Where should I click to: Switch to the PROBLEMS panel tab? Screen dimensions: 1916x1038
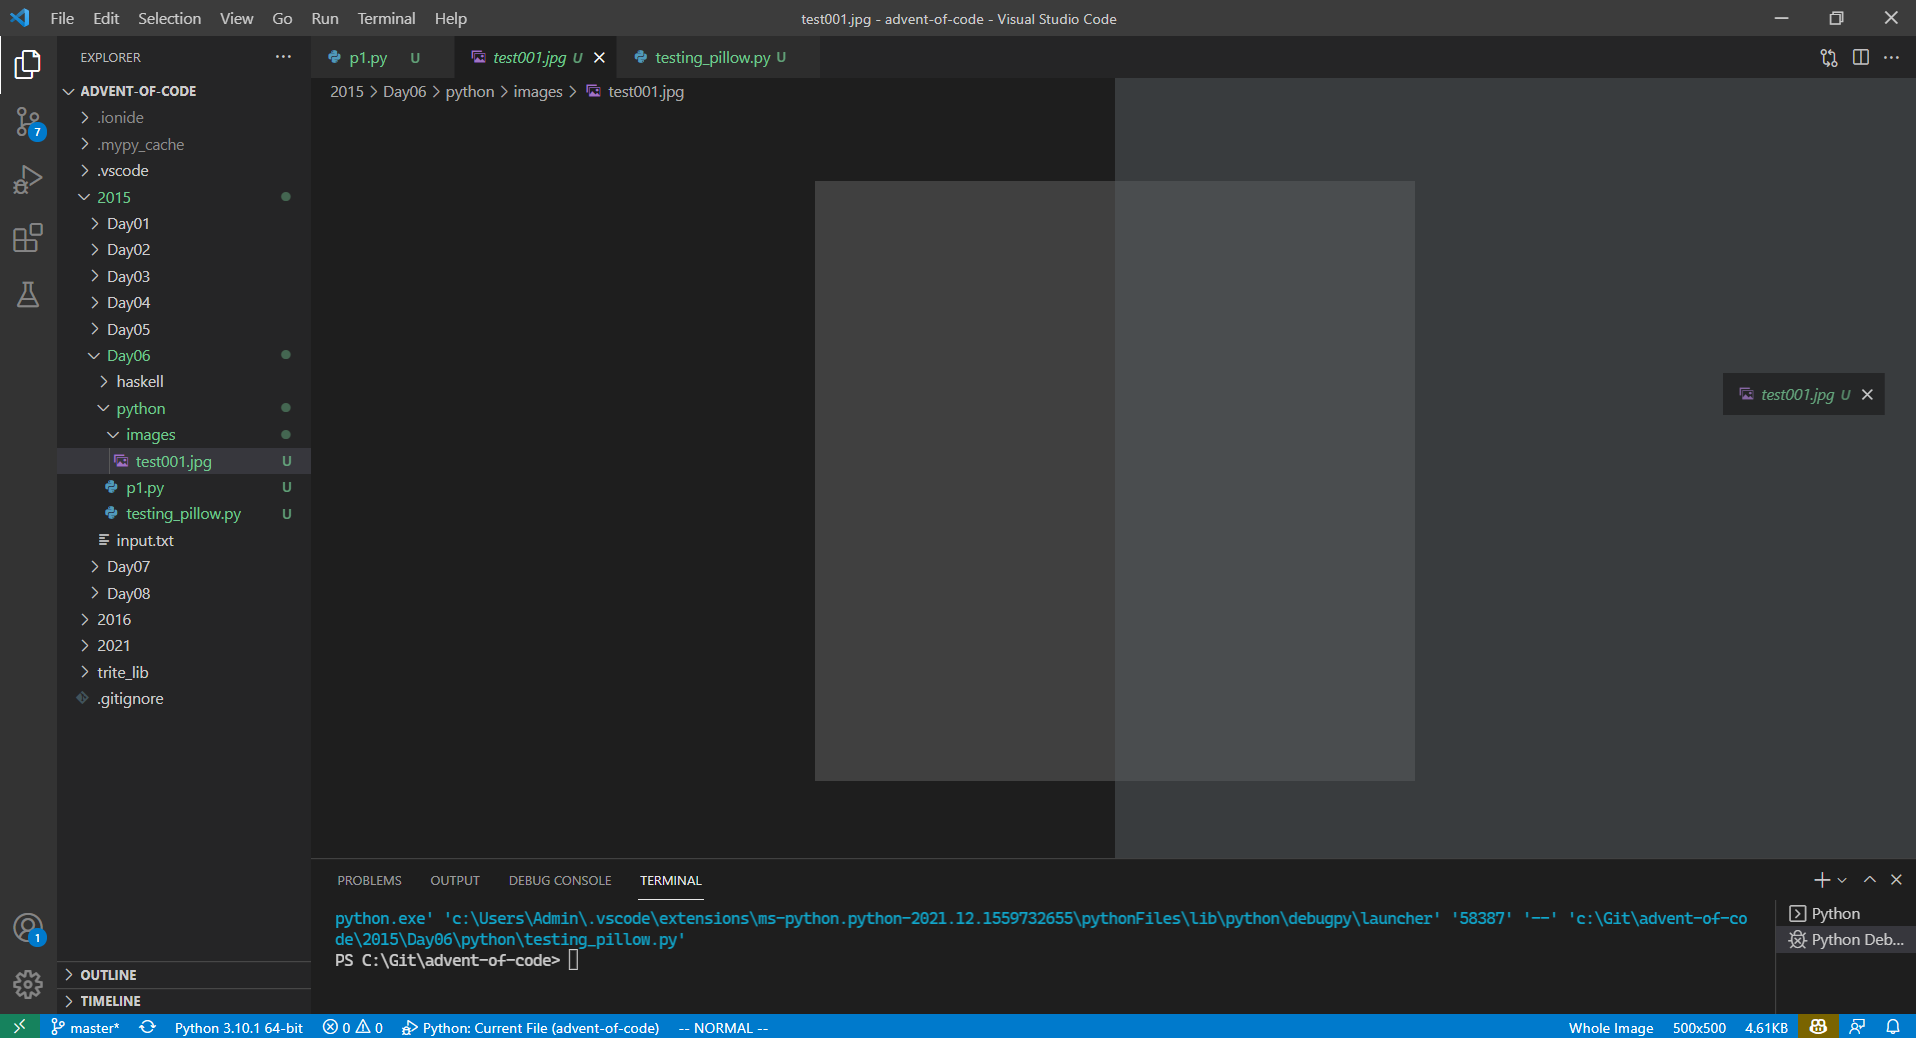point(369,881)
